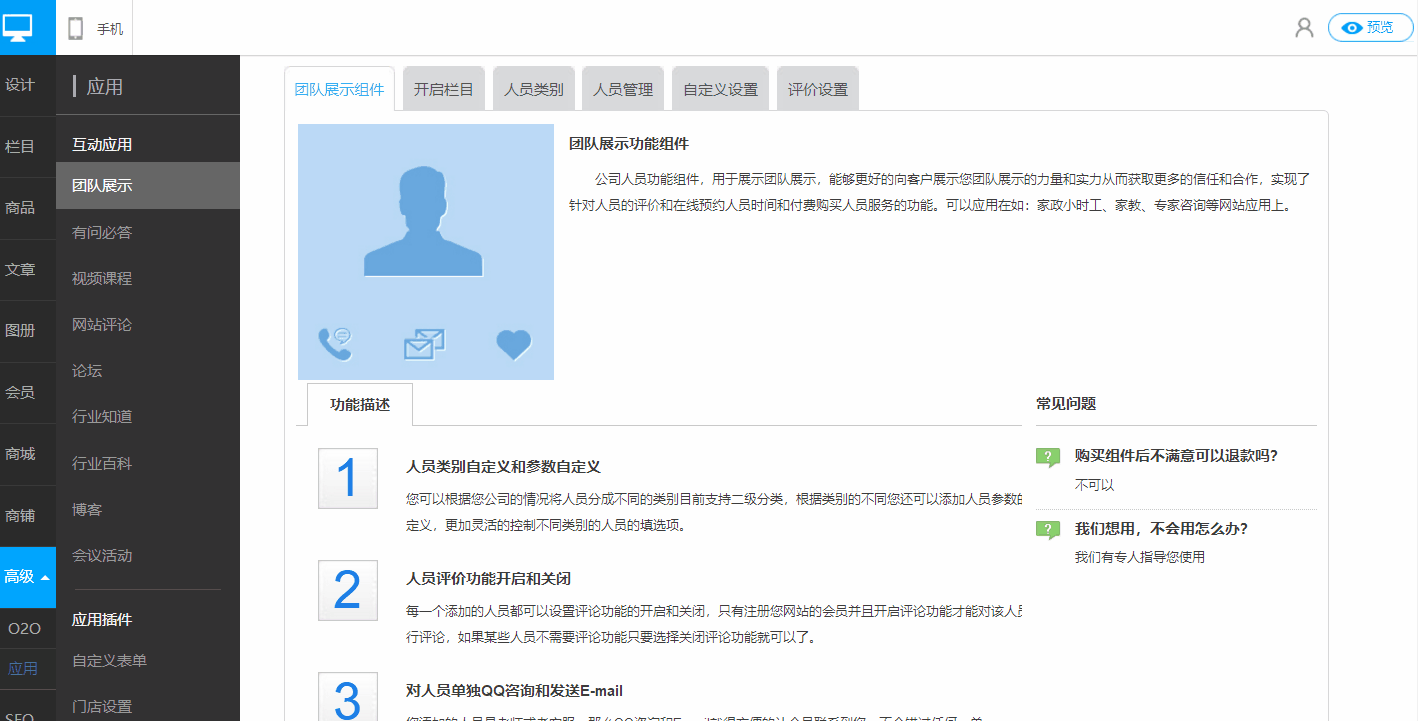Go to 自定义表单 plugin

(109, 661)
